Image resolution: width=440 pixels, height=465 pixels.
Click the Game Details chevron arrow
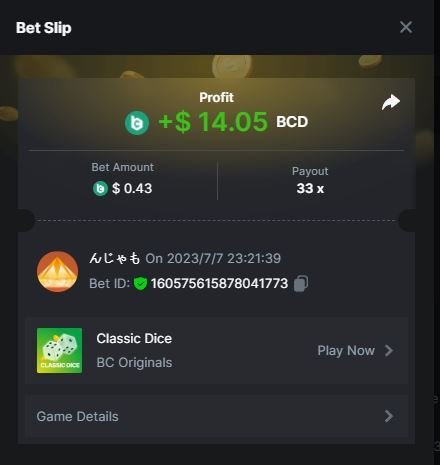(x=389, y=416)
